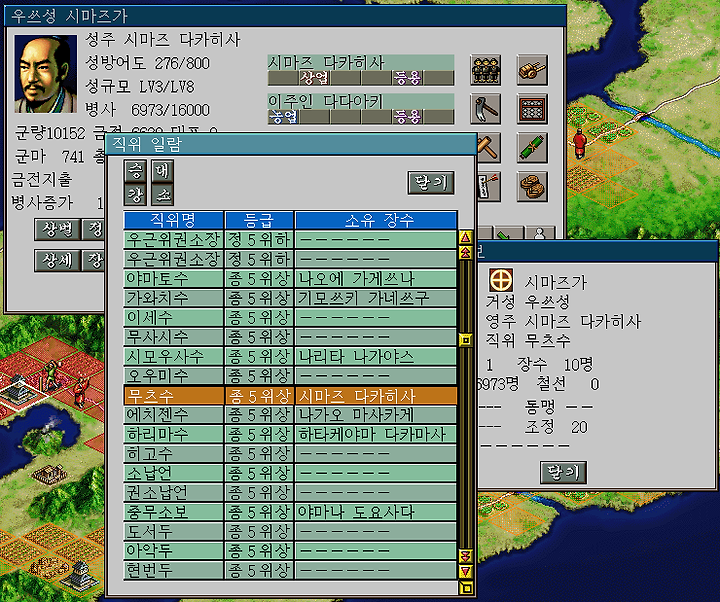Viewport: 720px width, 602px height.
Task: Click 시마즈 다카히사 officer task bar
Action: tap(361, 70)
